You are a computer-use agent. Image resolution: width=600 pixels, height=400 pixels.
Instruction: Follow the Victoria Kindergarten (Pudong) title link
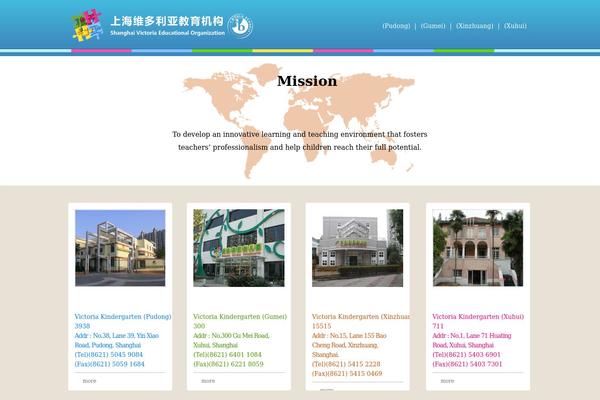click(x=123, y=317)
